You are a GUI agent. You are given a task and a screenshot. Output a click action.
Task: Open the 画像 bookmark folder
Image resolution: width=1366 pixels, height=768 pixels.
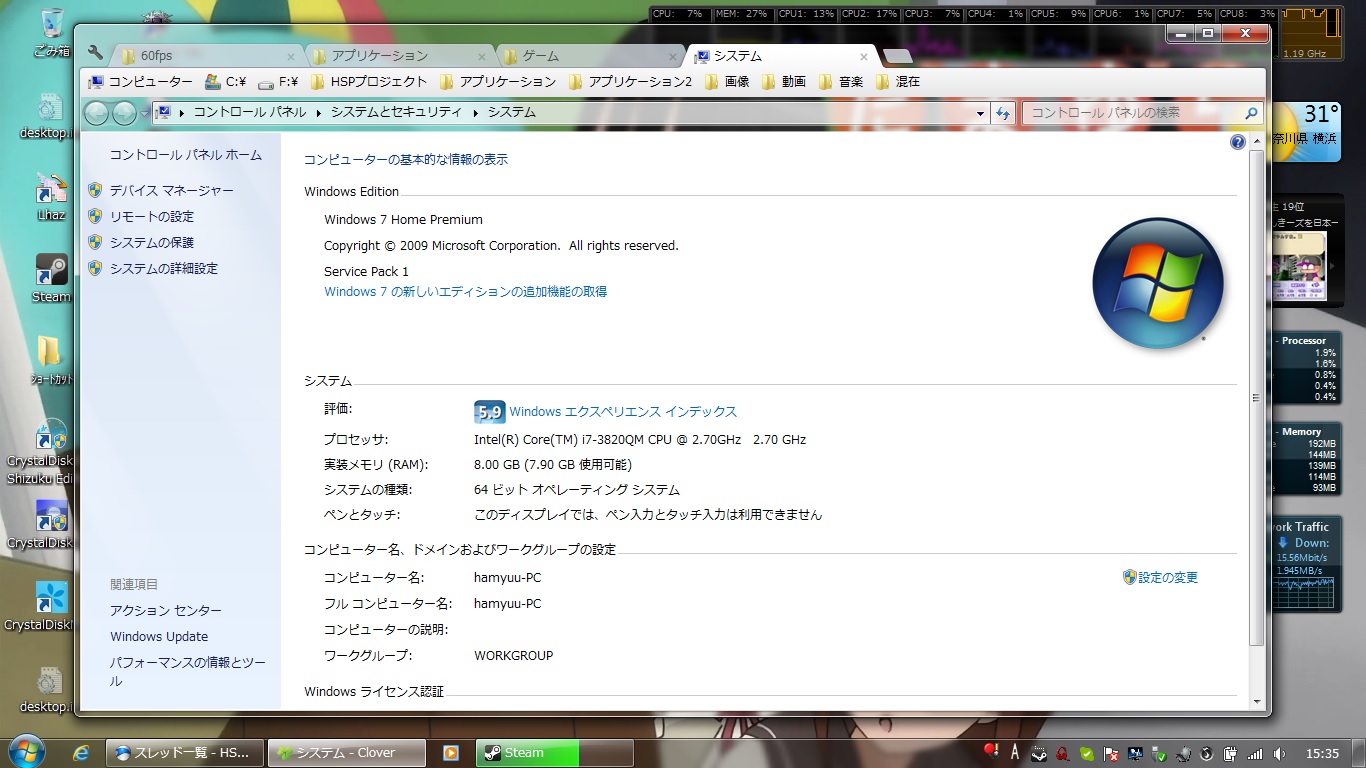(727, 82)
